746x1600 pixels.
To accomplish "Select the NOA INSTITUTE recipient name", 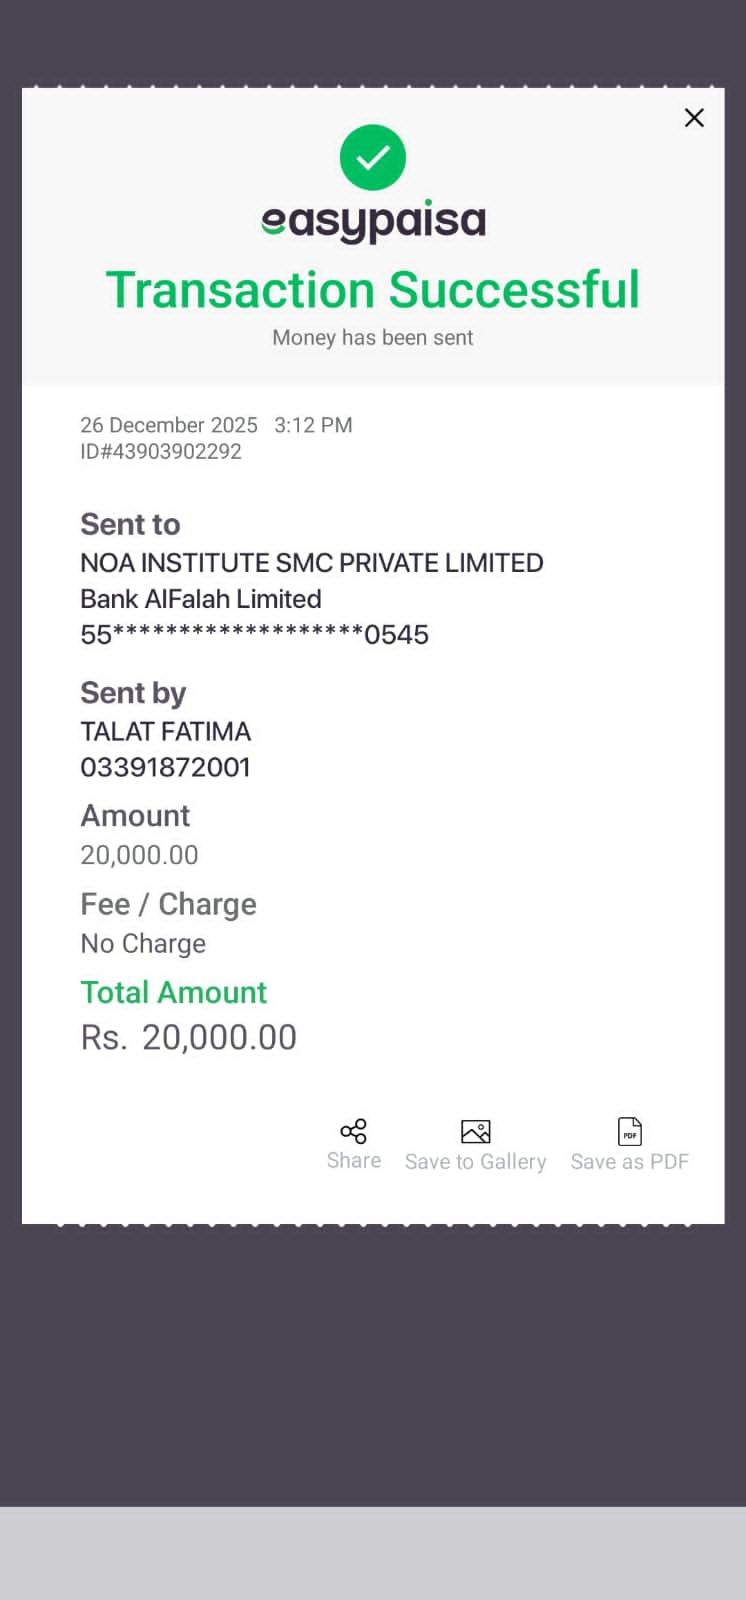I will (312, 563).
